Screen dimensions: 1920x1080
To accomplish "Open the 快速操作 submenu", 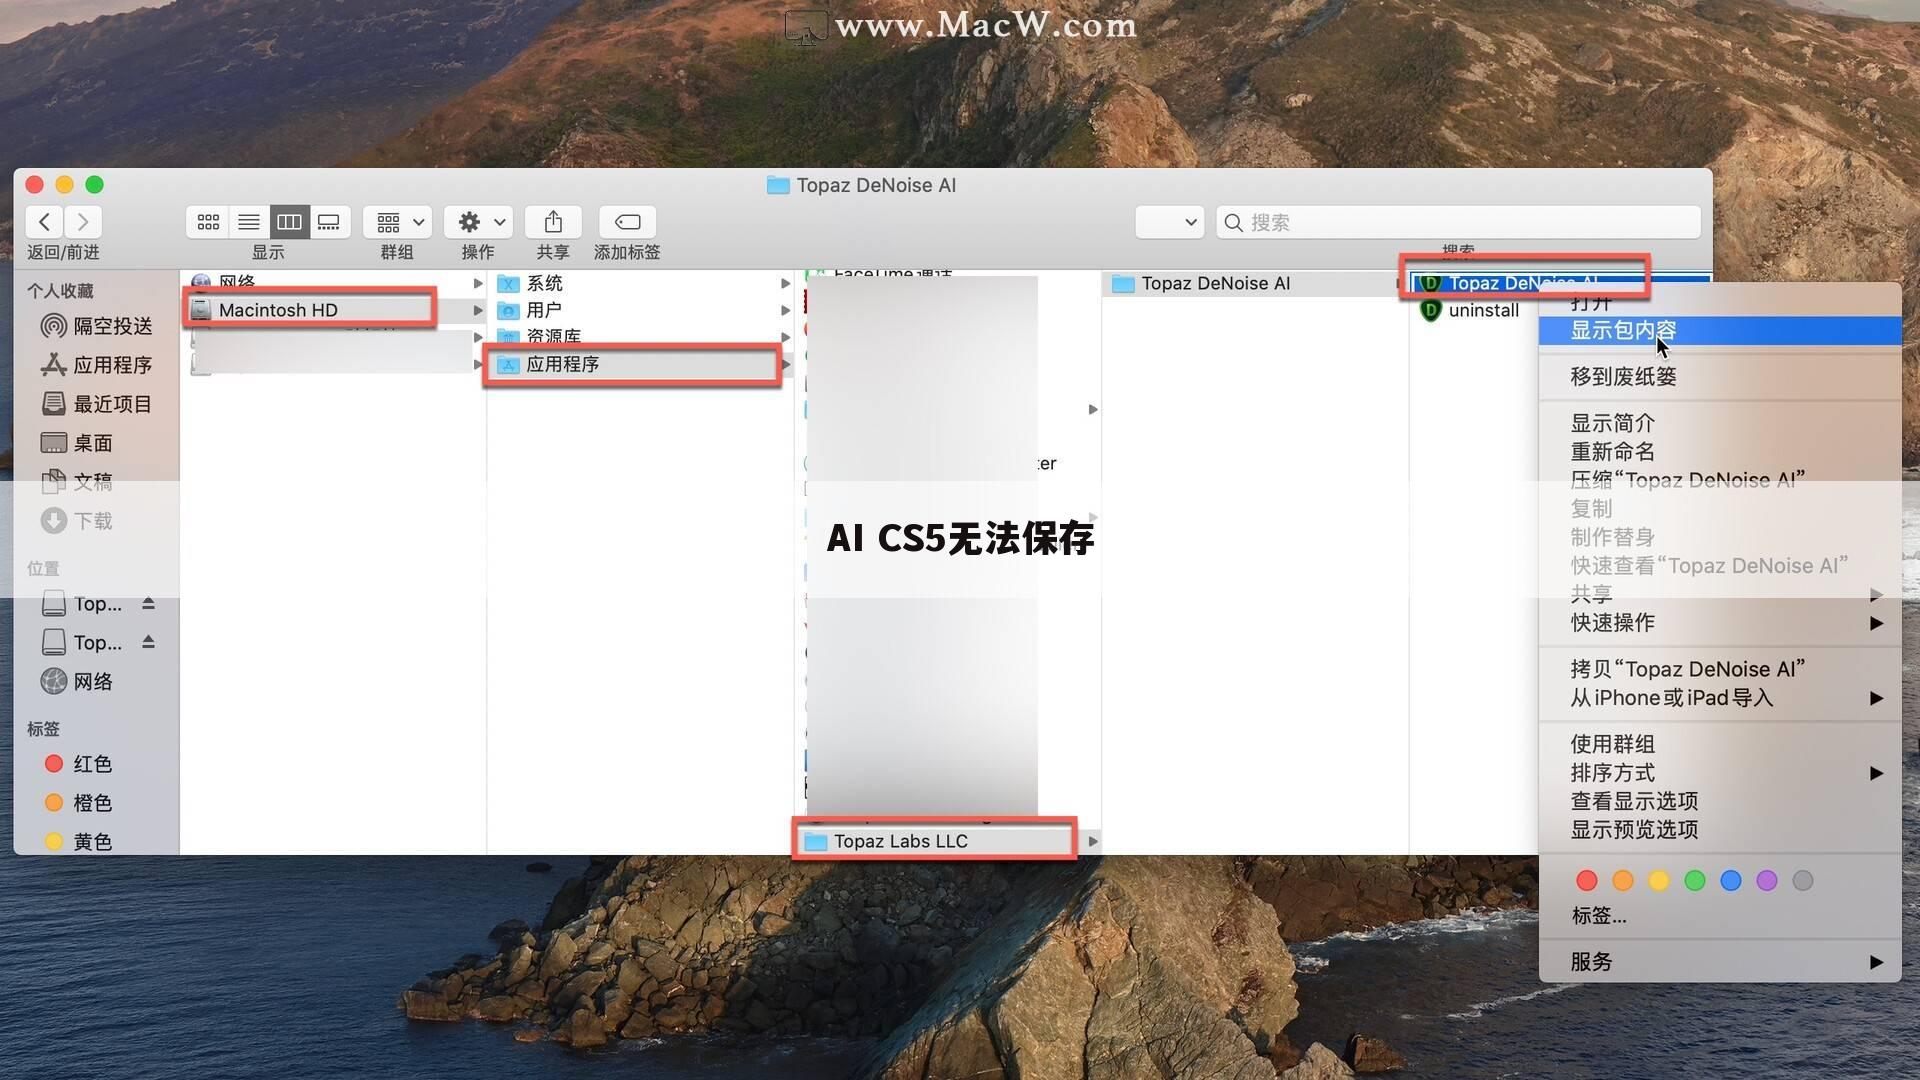I will click(x=1720, y=623).
